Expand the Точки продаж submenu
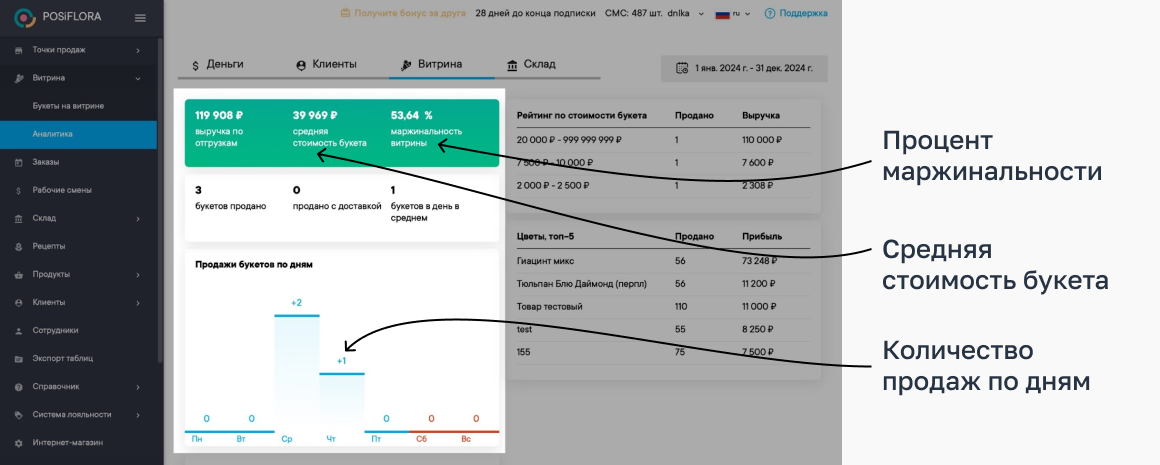1160x465 pixels. pos(138,50)
